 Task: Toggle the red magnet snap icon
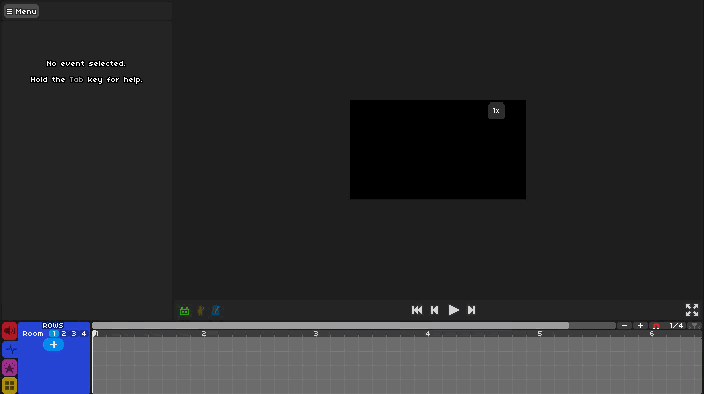click(x=656, y=326)
